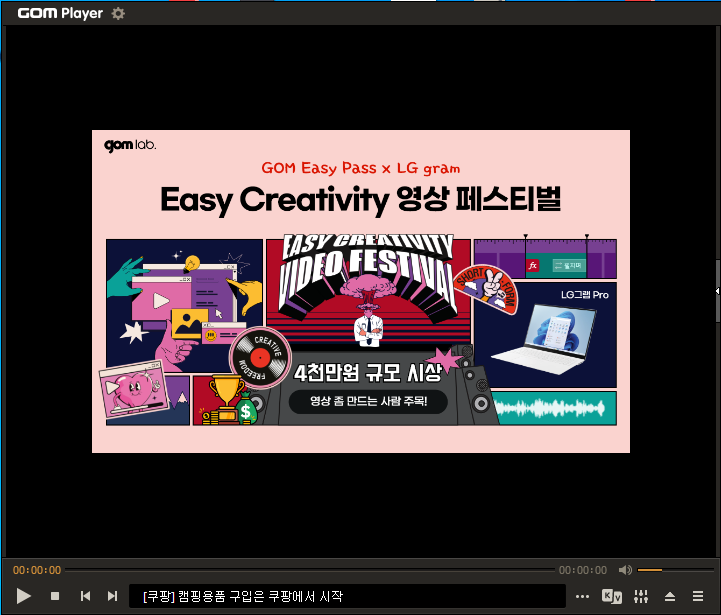The image size is (721, 615).
Task: Open the GOM Player settings gear
Action: pos(118,13)
